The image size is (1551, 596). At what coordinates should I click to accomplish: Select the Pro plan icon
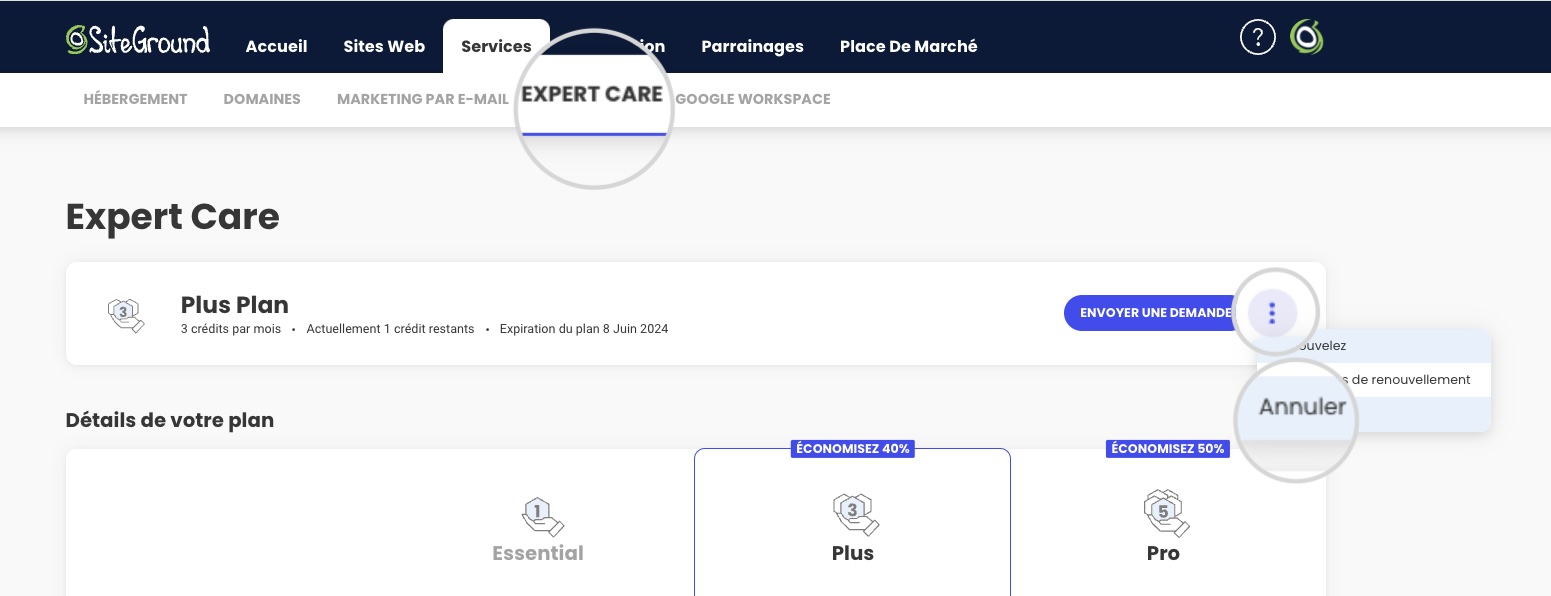1166,513
